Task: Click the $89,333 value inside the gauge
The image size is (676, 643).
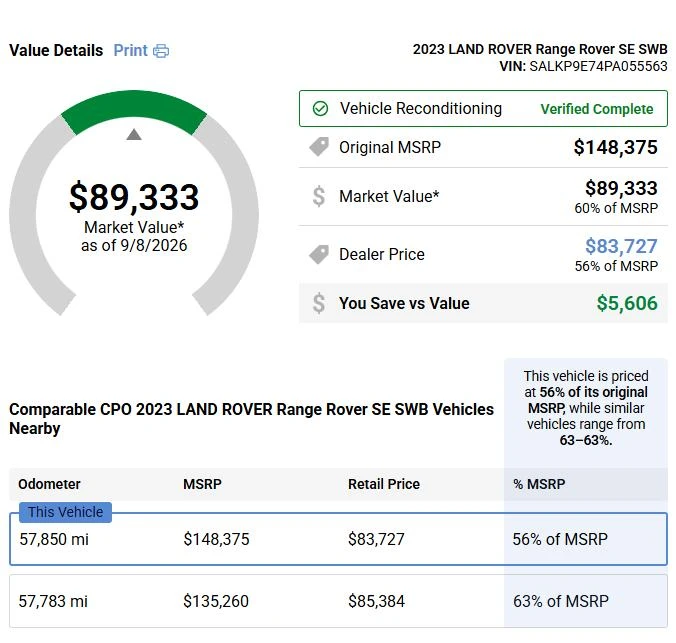Action: [134, 197]
